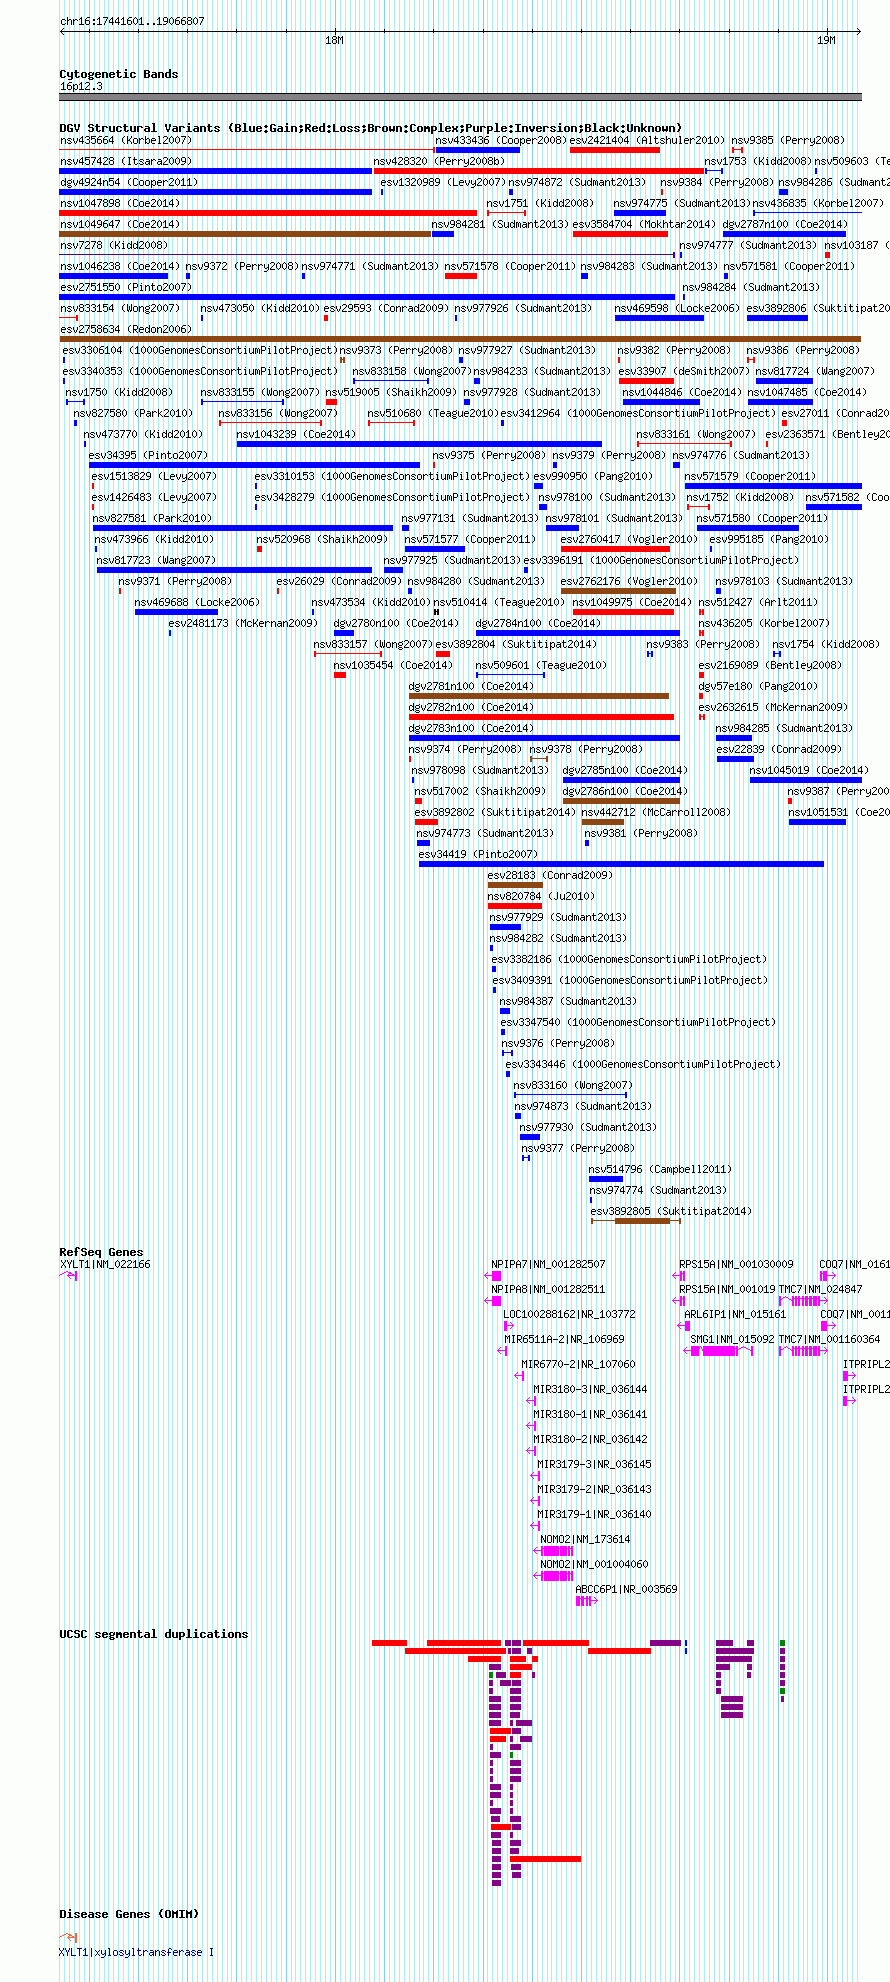Open the NOMO2|NM_001004060 gene label
890x1982 pixels.
(x=594, y=1564)
